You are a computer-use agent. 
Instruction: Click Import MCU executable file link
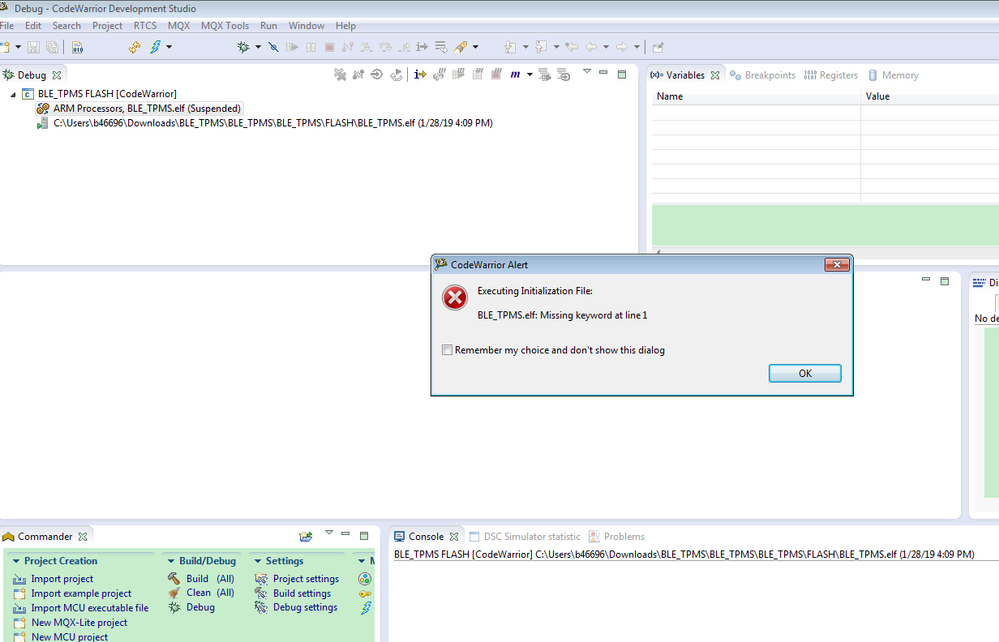(x=90, y=608)
